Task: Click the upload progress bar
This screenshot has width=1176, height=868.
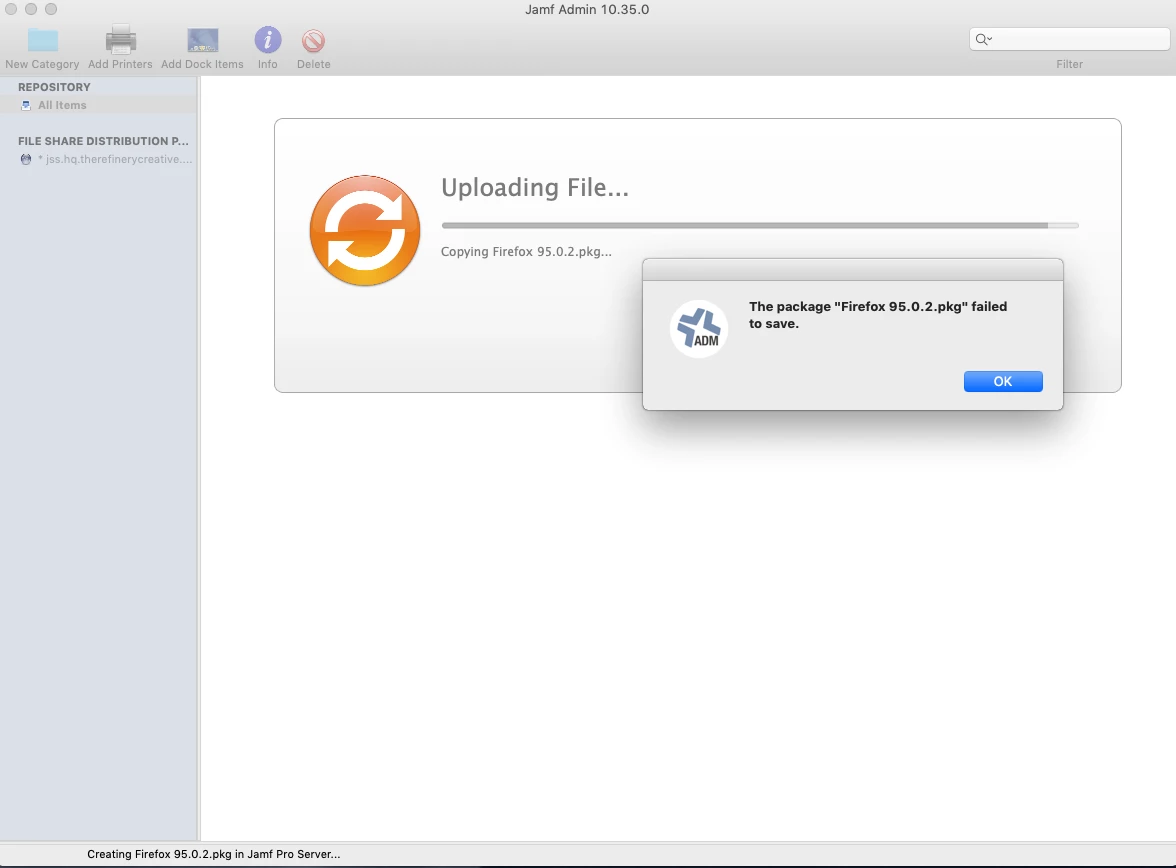Action: click(x=760, y=225)
